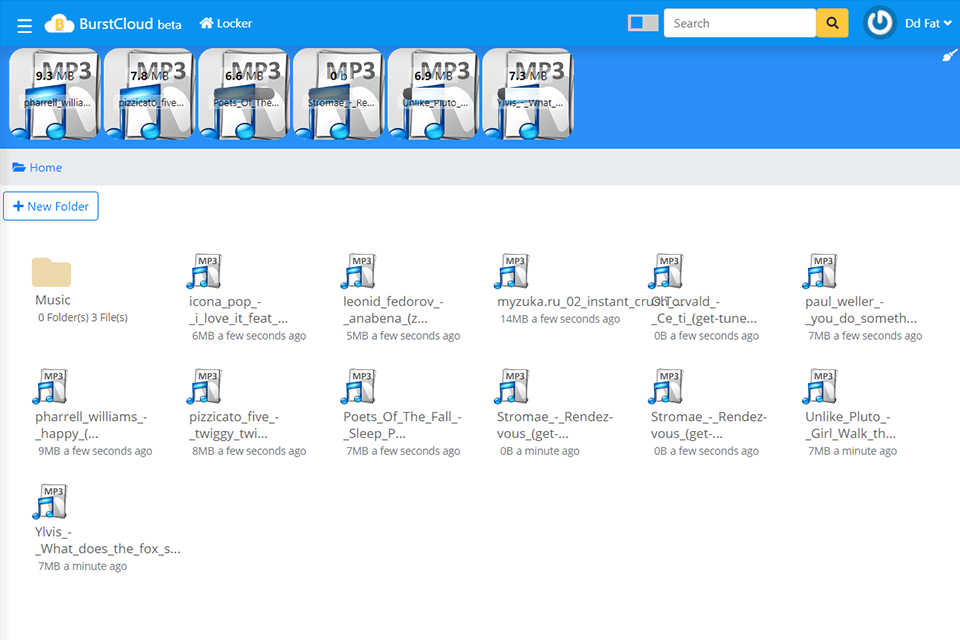The width and height of the screenshot is (960, 640).
Task: Click inside the Search field
Action: coord(739,23)
